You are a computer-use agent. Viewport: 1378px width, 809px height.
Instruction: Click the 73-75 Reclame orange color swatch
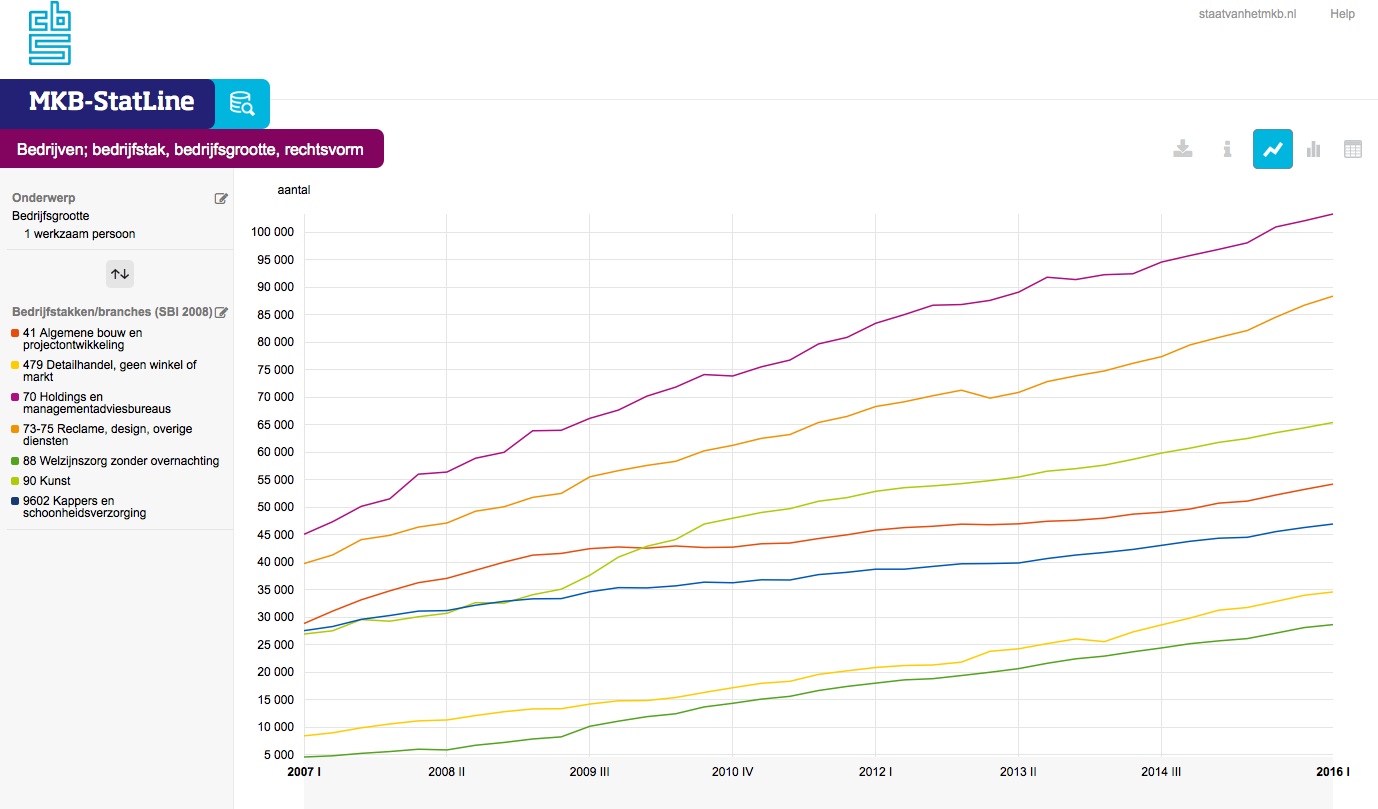coord(15,429)
